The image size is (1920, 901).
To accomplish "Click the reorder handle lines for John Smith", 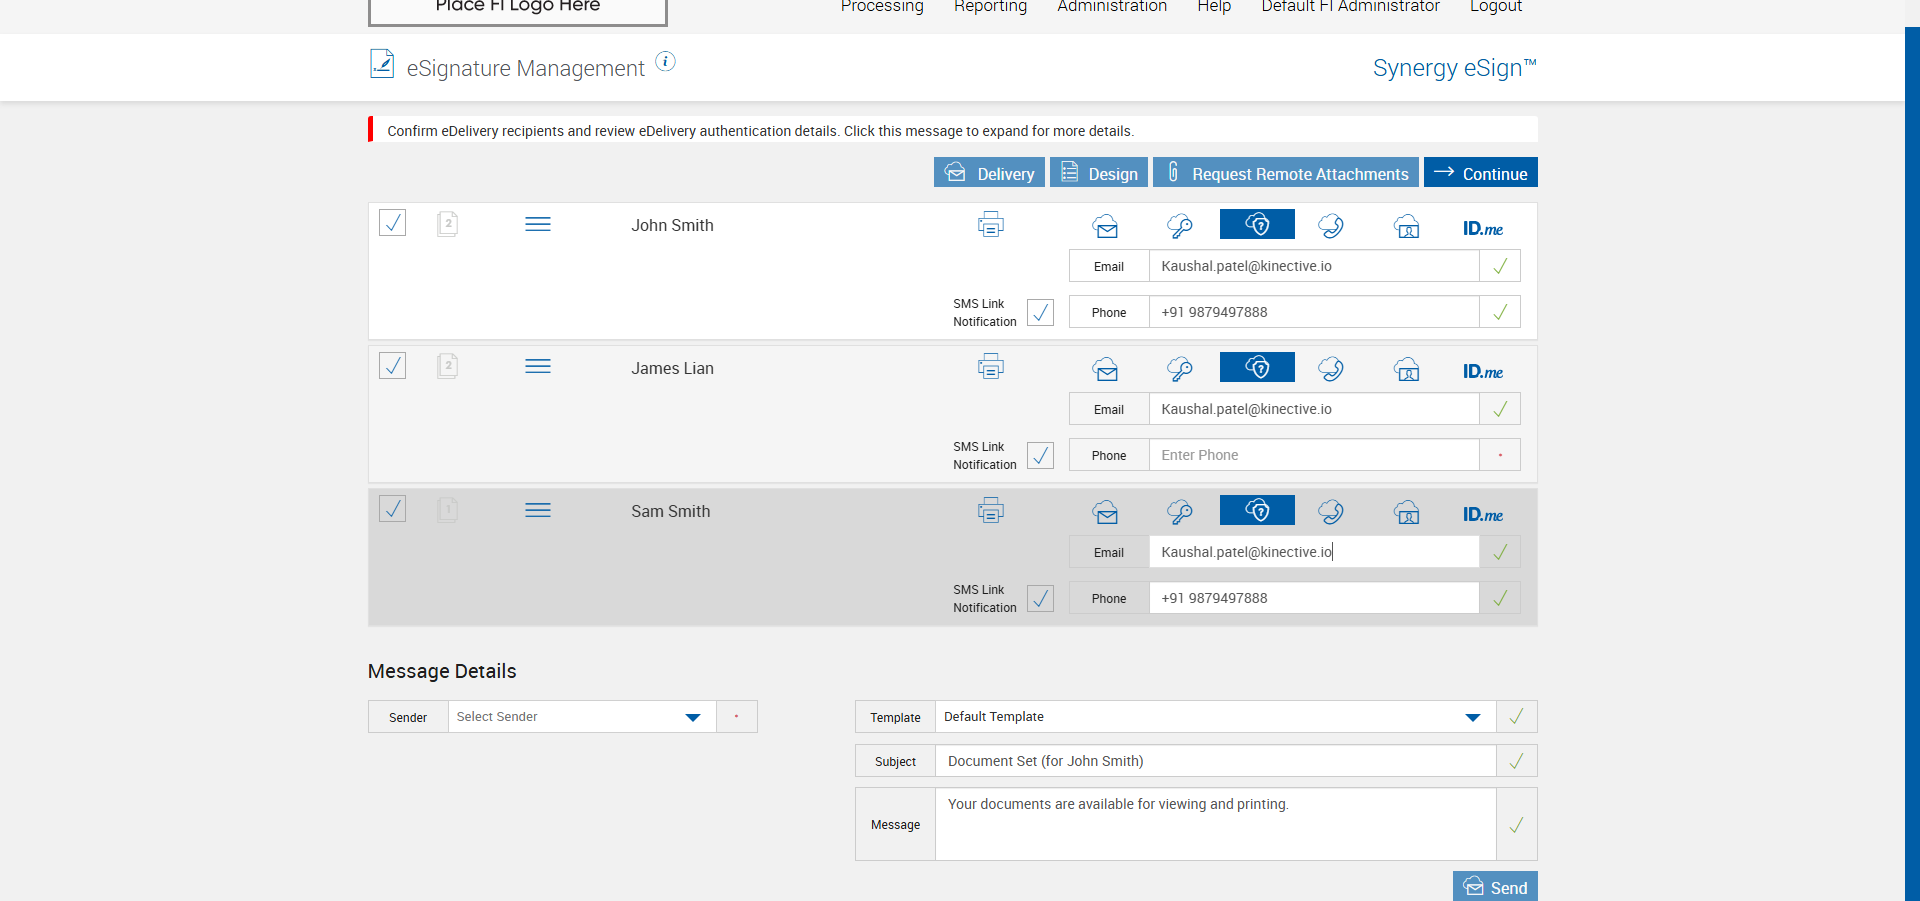I will [x=538, y=224].
